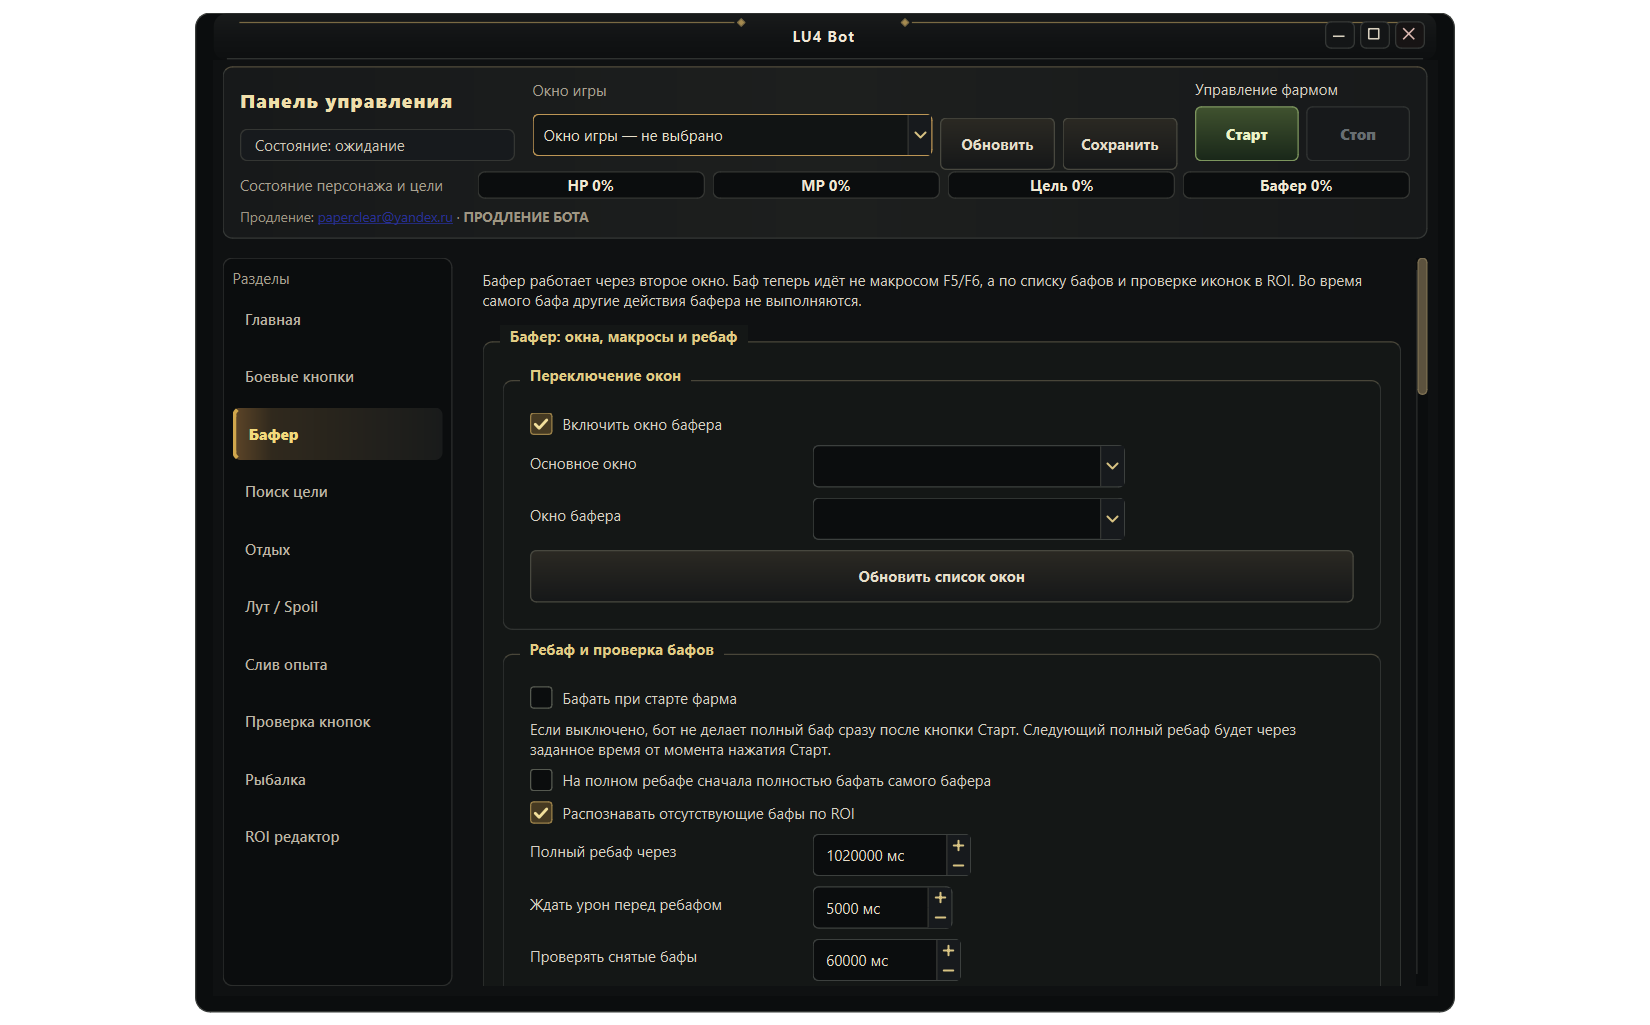
Task: Click the Обновить button
Action: click(x=997, y=144)
